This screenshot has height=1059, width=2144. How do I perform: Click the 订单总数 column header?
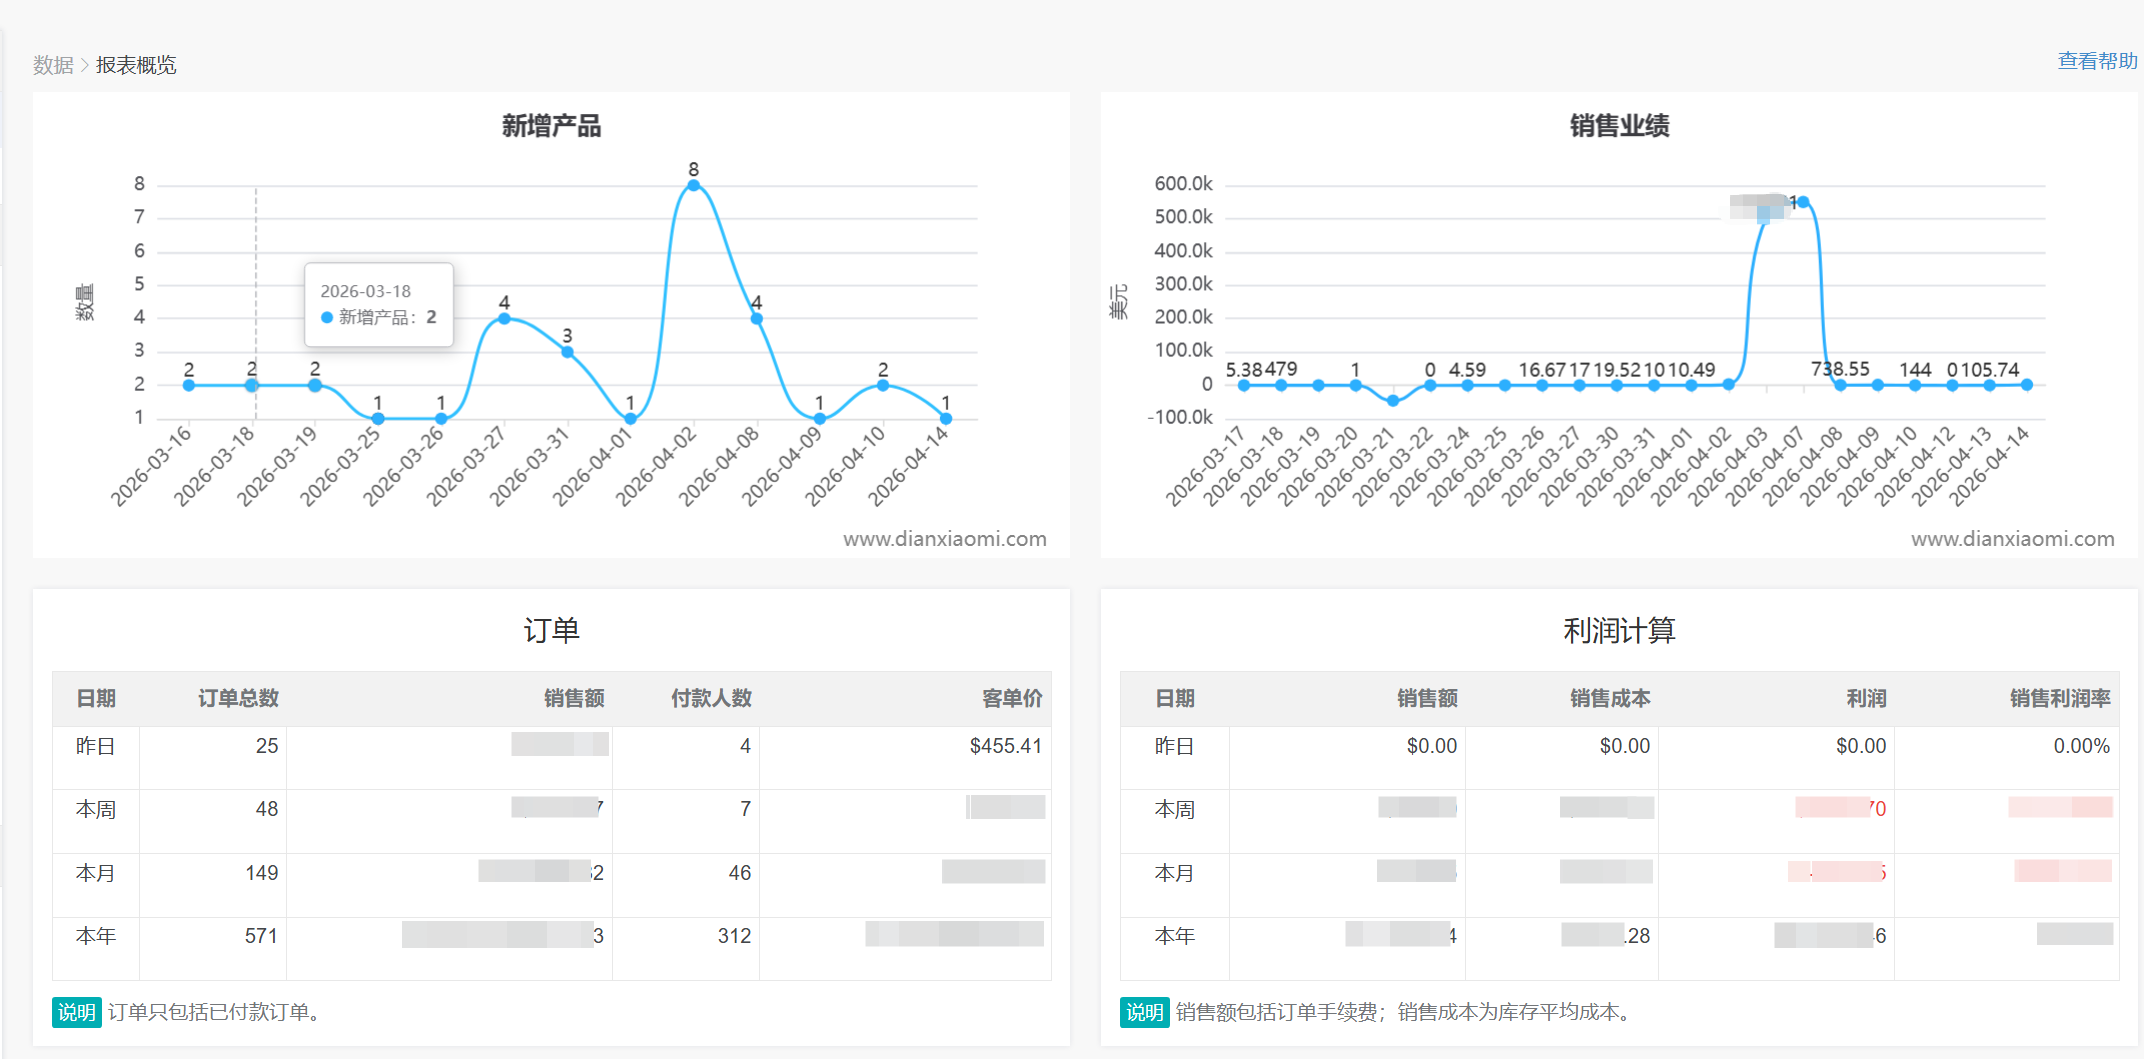point(238,698)
